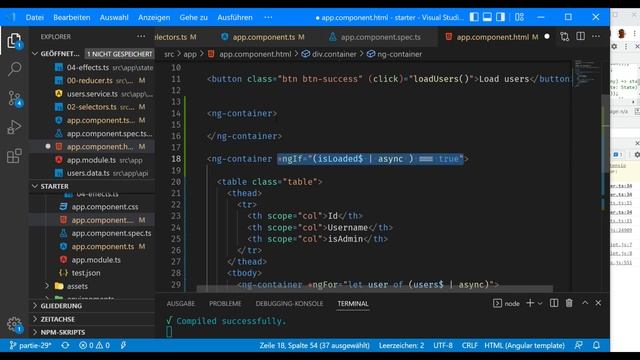The image size is (640, 360).
Task: Open the Explorer view in activity bar
Action: click(14, 41)
